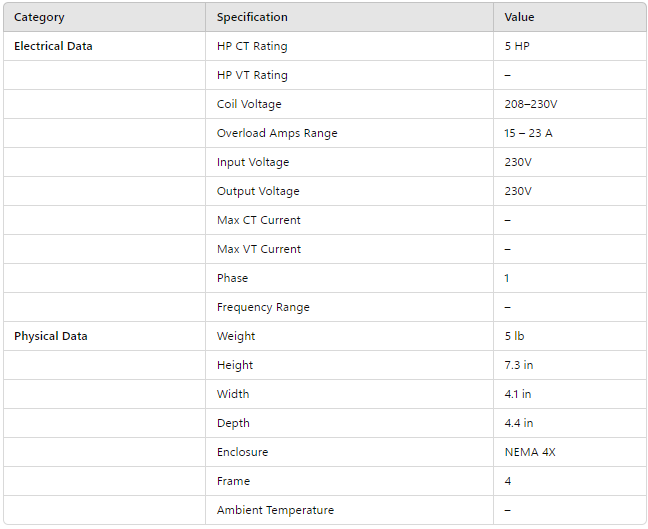Viewport: 648px width, 529px height.
Task: Select the 5 HP value cell
Action: click(517, 46)
